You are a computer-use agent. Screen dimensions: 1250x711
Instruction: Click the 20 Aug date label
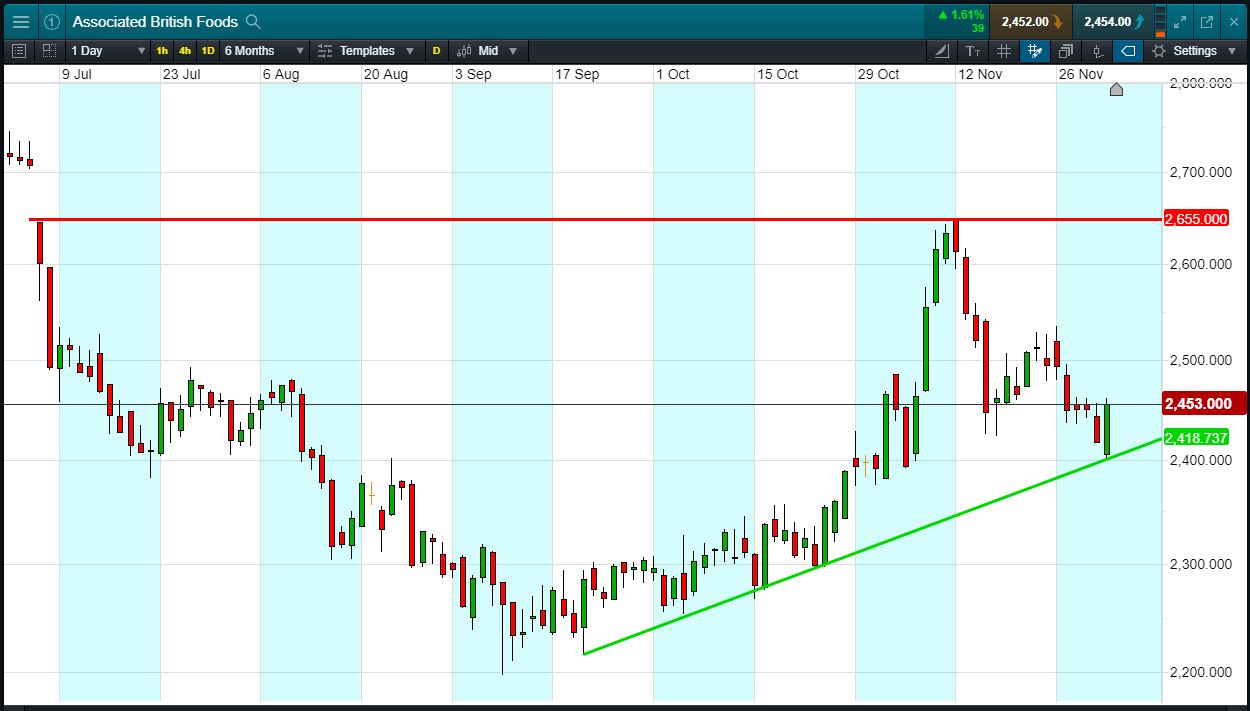(386, 74)
